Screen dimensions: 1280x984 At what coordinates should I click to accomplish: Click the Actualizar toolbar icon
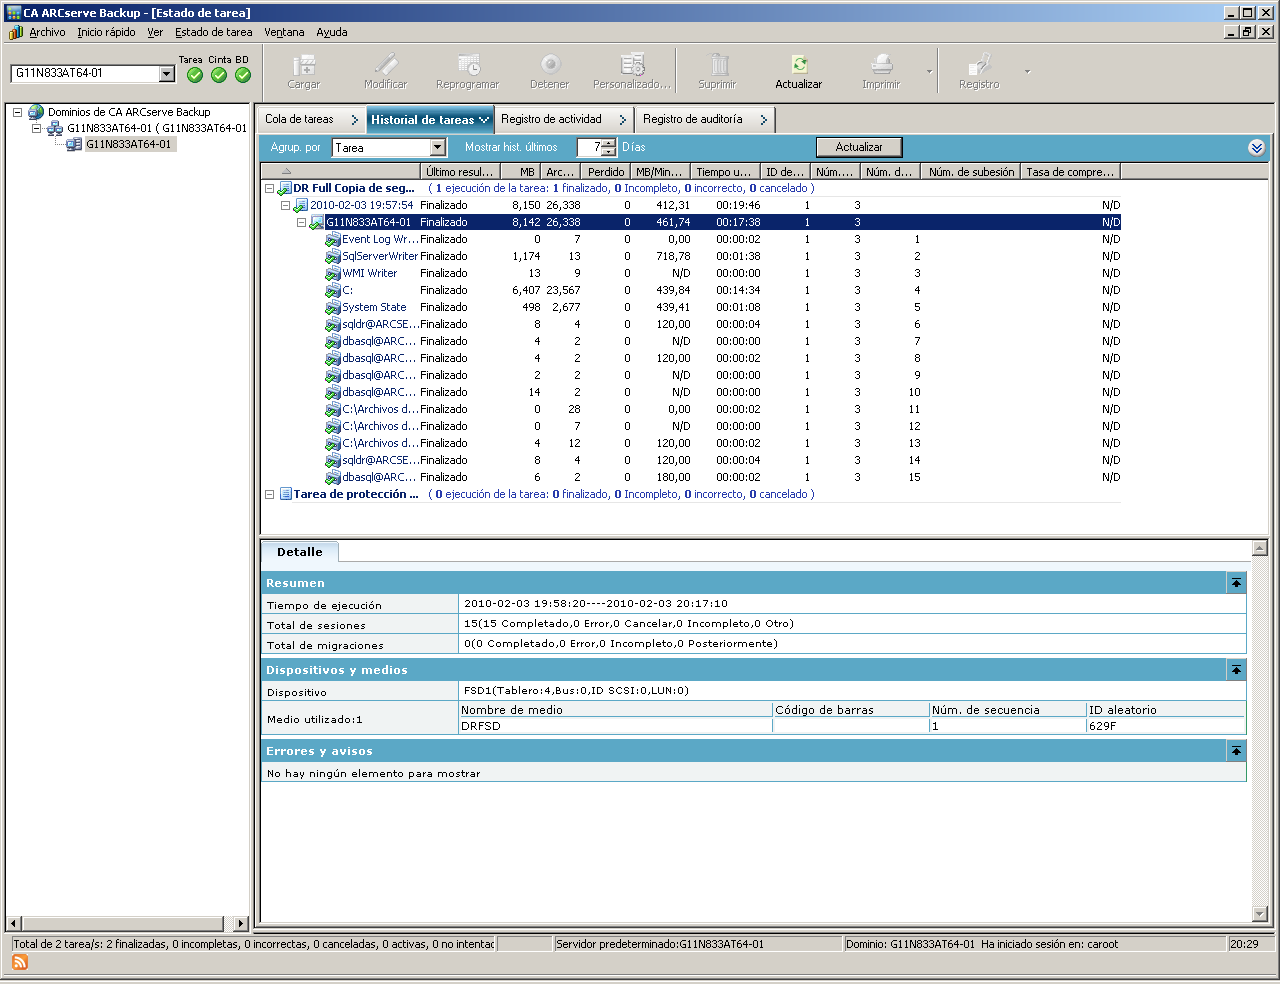point(799,66)
